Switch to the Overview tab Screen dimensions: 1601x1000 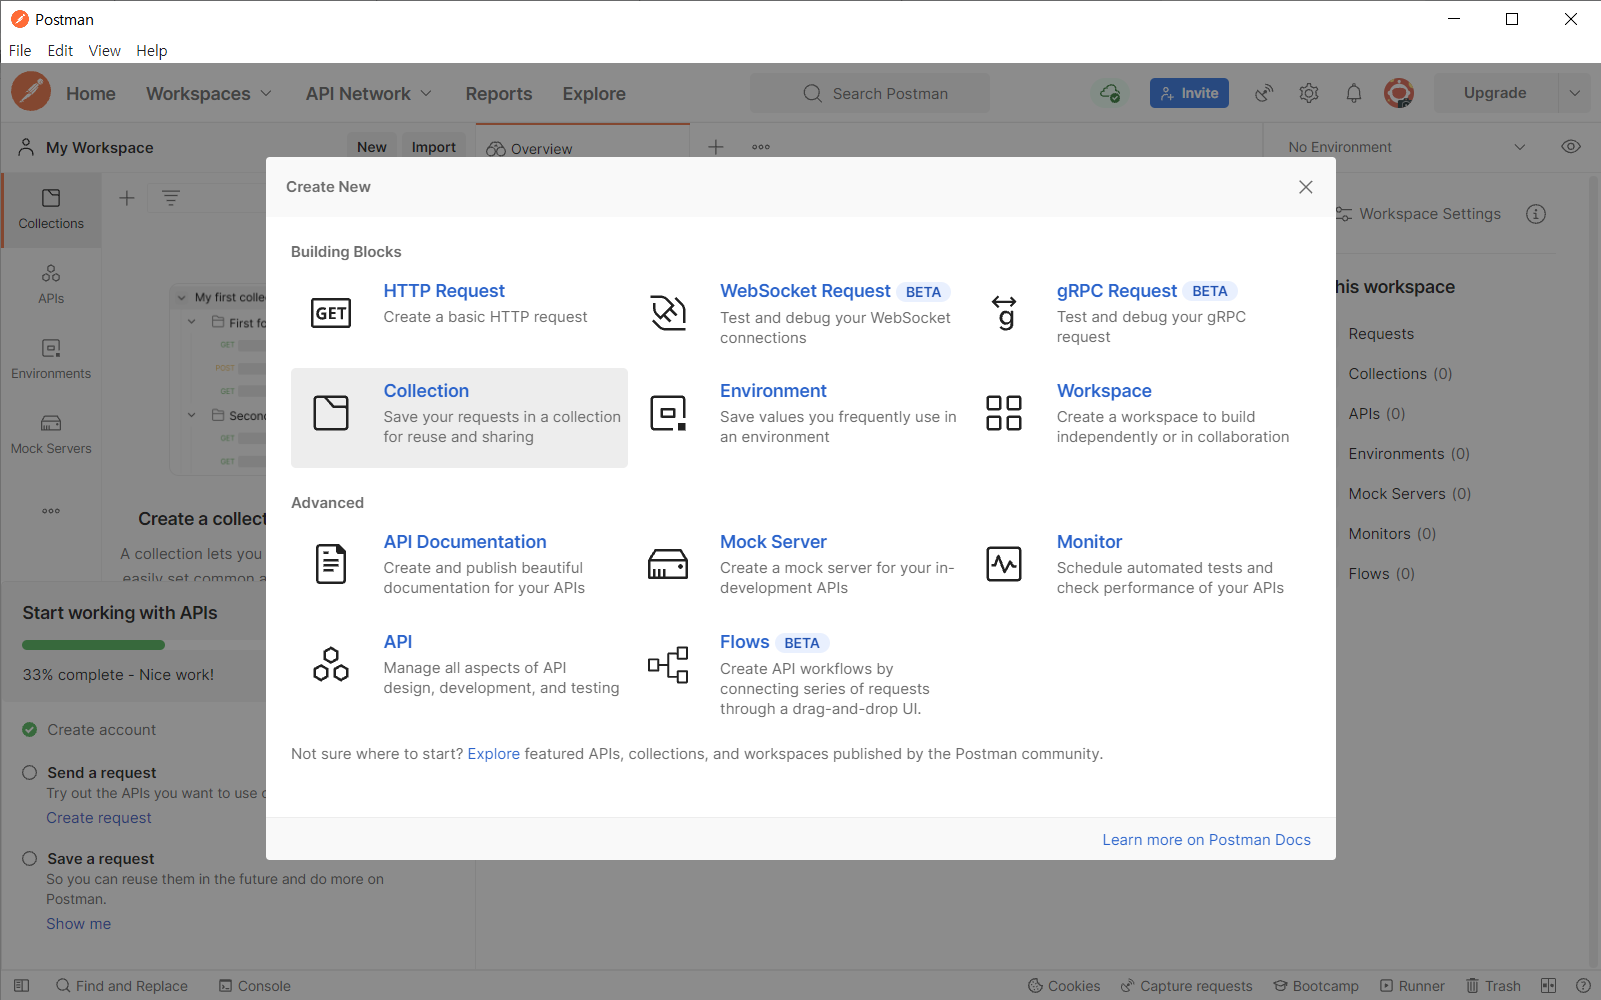(583, 148)
